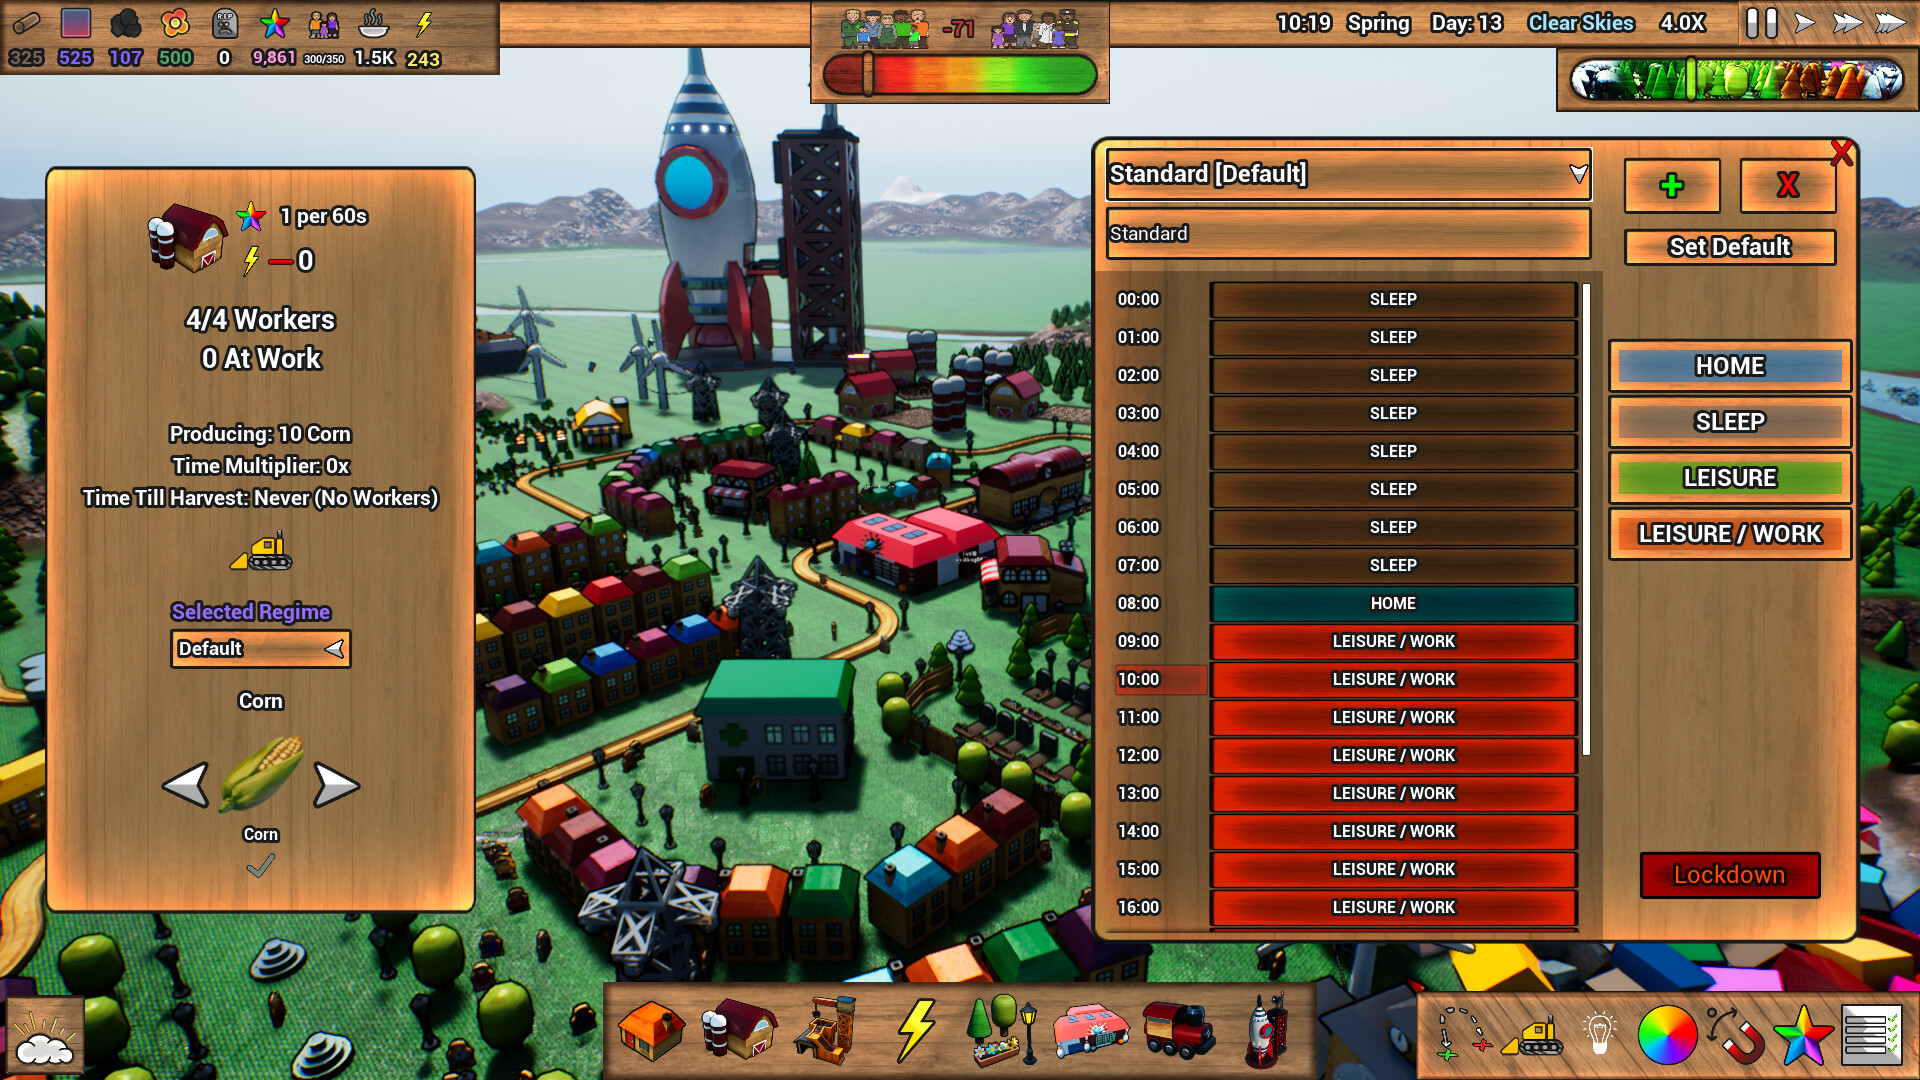The image size is (1920, 1080).
Task: Click the Set Default button
Action: tap(1727, 247)
